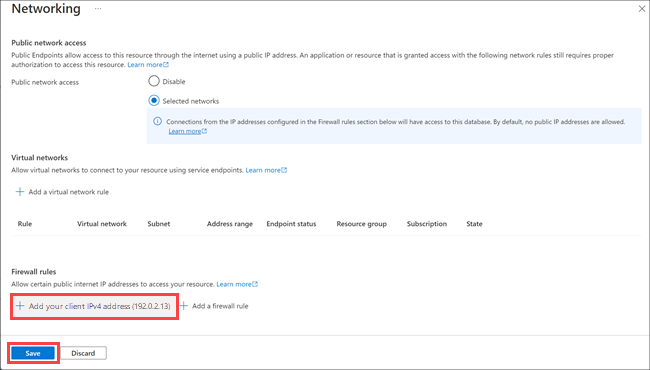Click the Virtual networks section heading
650x370 pixels.
click(x=39, y=157)
